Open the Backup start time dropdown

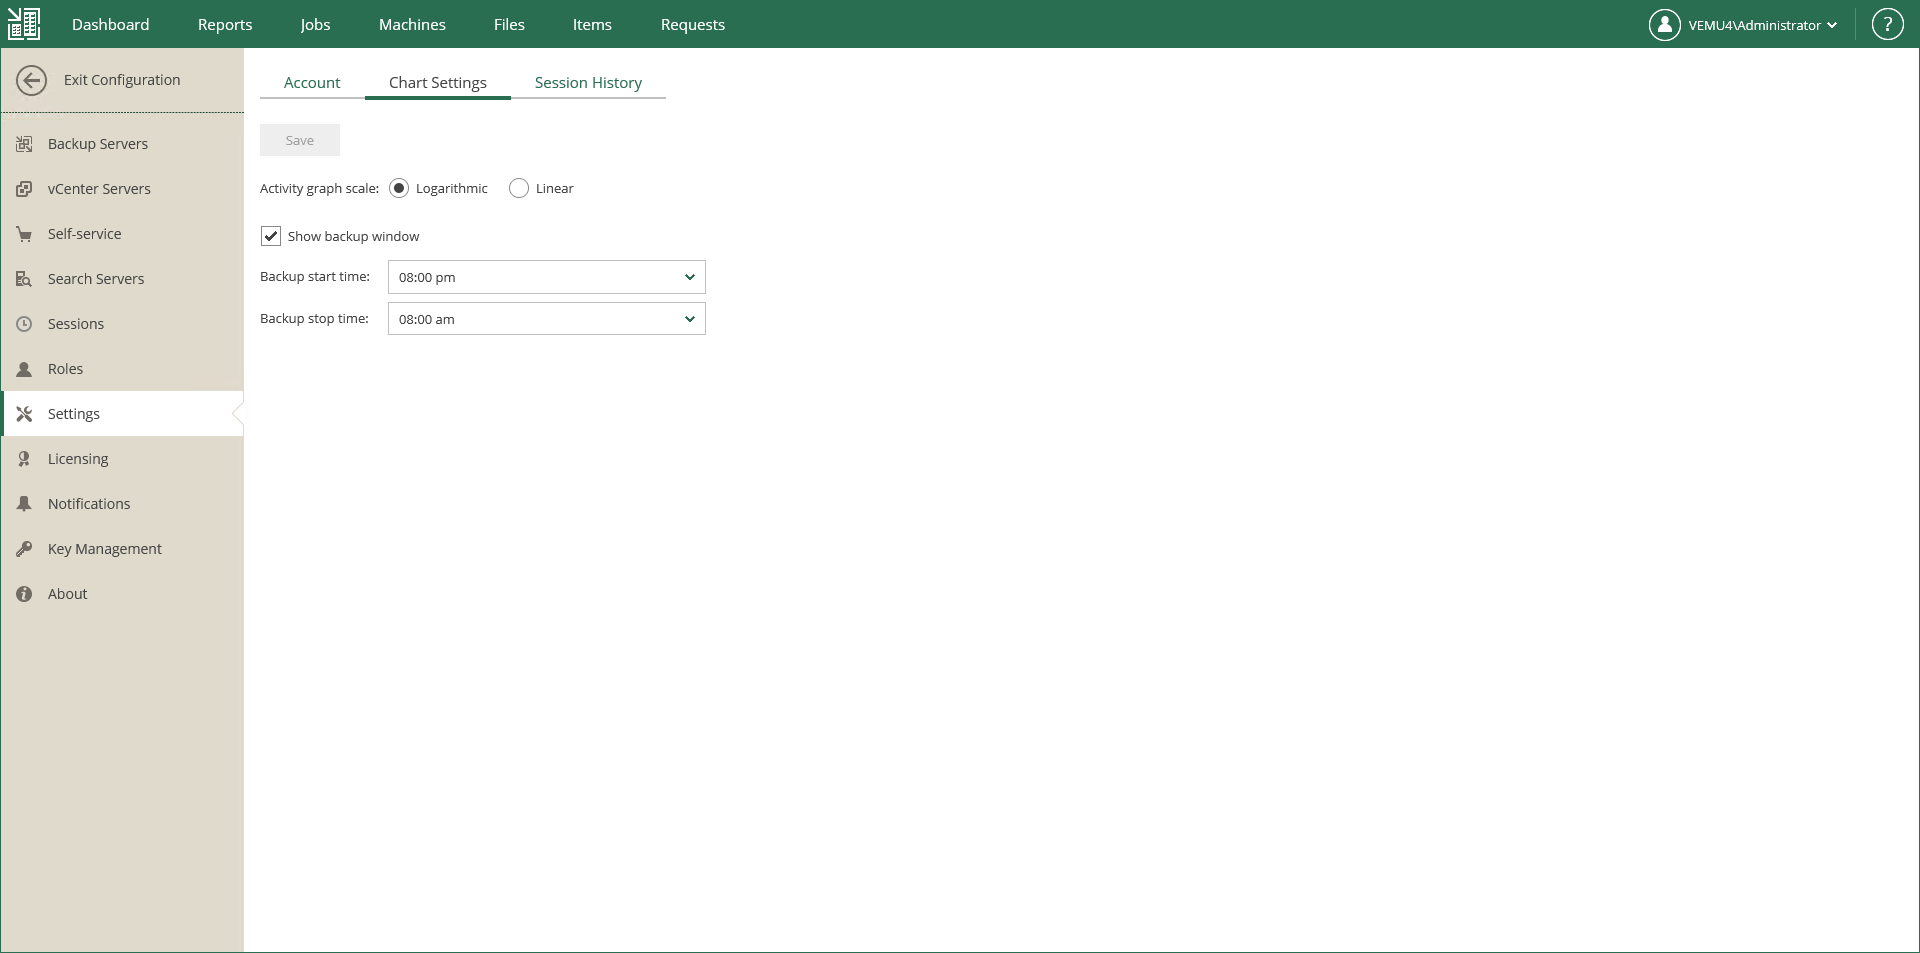pyautogui.click(x=547, y=277)
